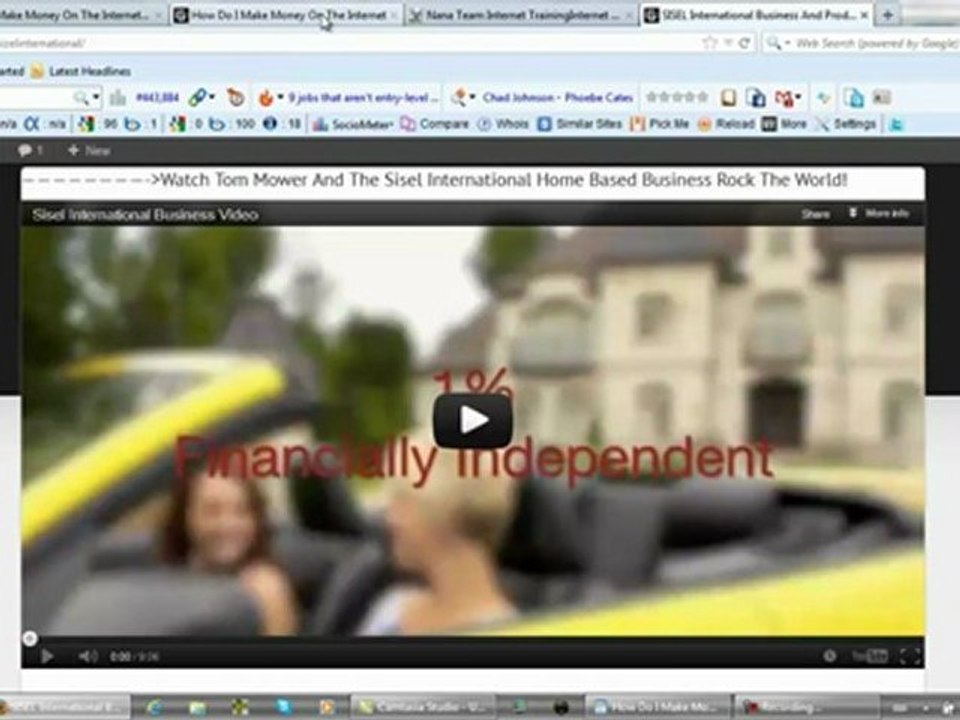960x720 pixels.
Task: Open the Alexa rank bar chart icon
Action: point(117,97)
